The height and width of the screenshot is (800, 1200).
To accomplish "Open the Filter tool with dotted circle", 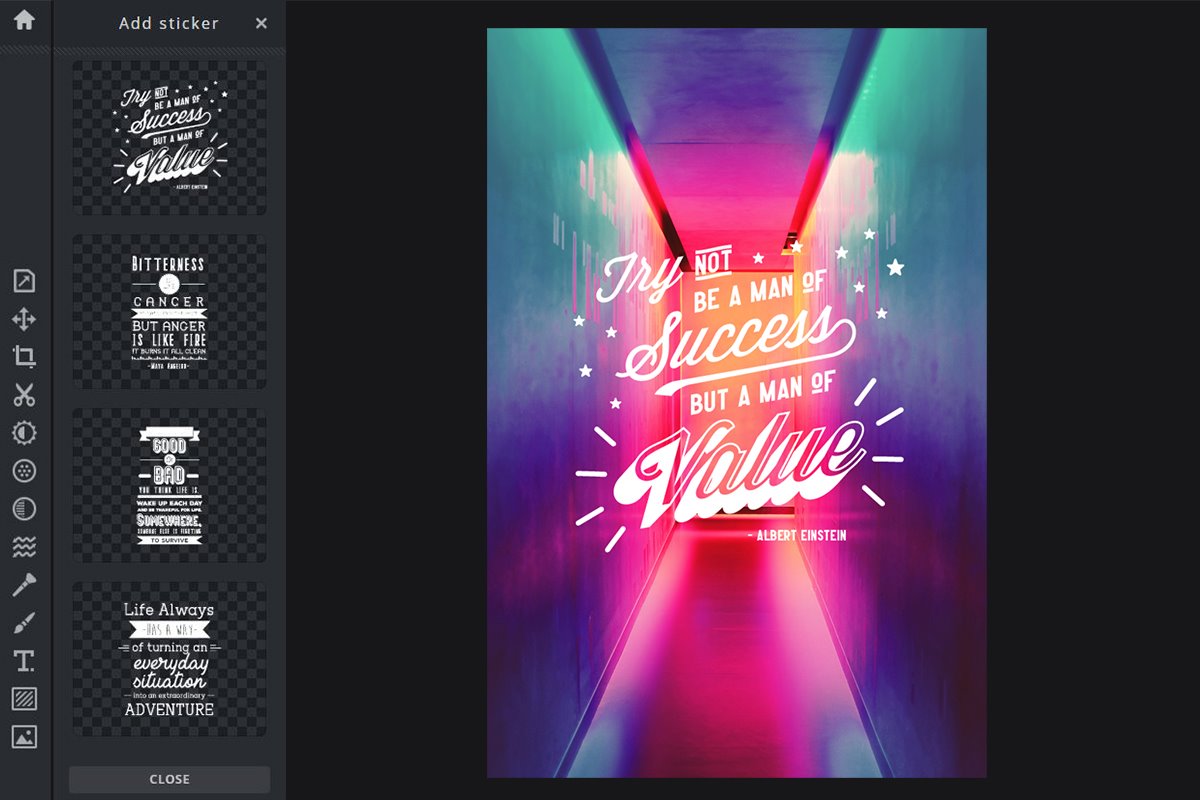I will pyautogui.click(x=24, y=471).
